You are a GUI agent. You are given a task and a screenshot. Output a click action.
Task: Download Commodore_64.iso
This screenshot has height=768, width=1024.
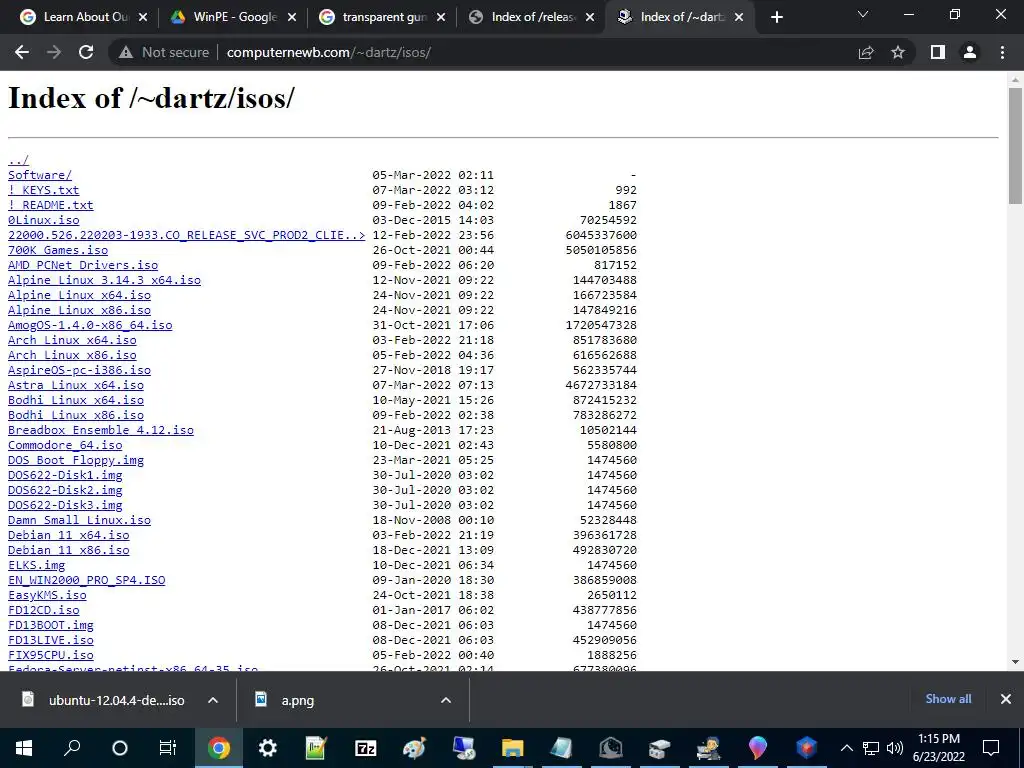tap(65, 445)
